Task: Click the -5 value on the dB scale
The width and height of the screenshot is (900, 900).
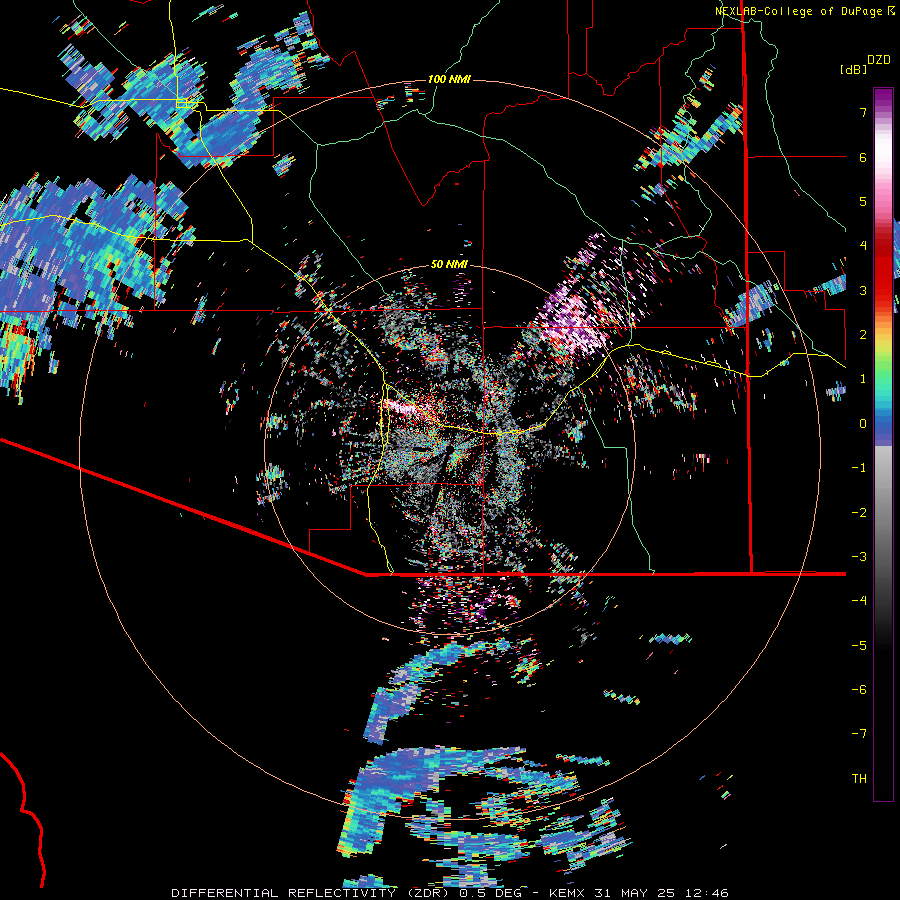Action: [859, 646]
